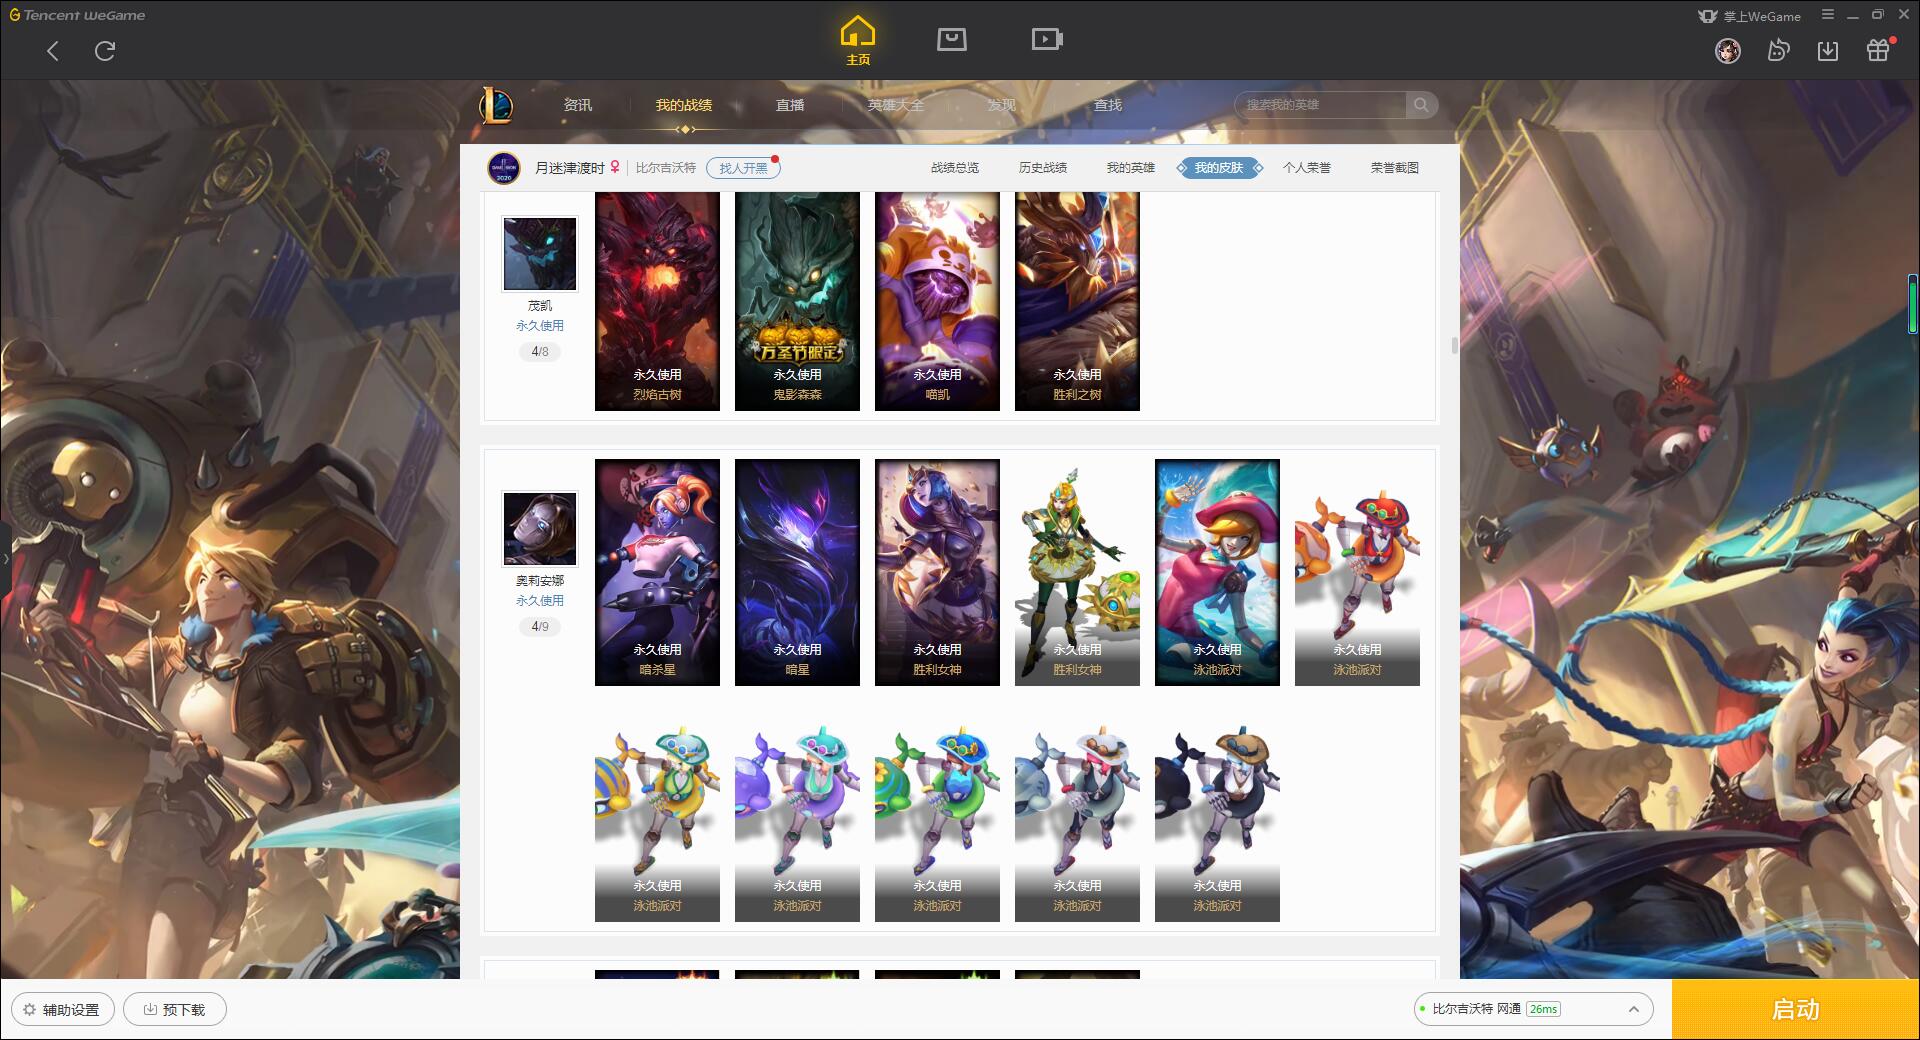Focus the 搜索我的英雄 search field
This screenshot has width=1920, height=1040.
(x=1322, y=105)
